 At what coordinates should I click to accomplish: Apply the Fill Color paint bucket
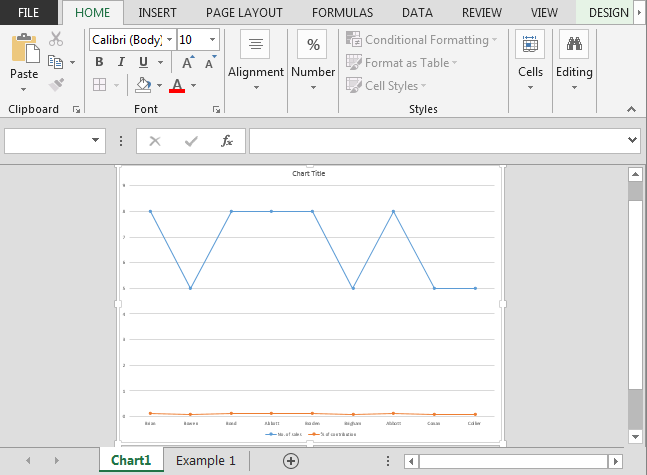(143, 85)
